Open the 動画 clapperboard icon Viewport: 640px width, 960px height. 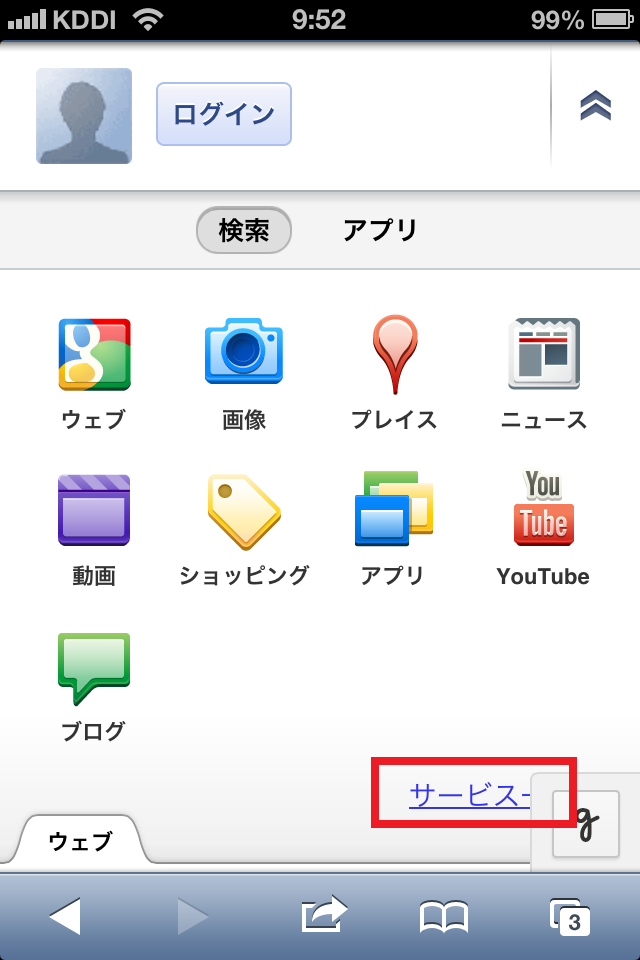click(94, 510)
